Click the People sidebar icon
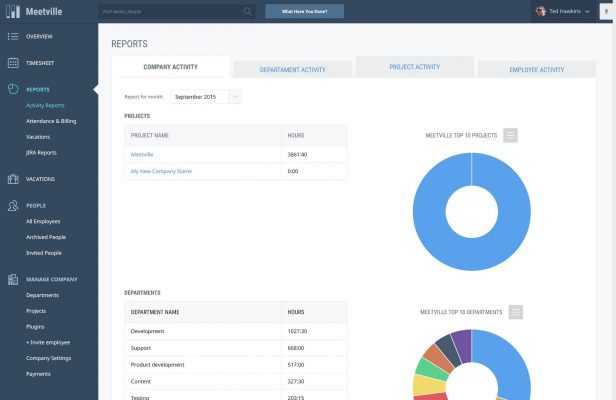 13,206
